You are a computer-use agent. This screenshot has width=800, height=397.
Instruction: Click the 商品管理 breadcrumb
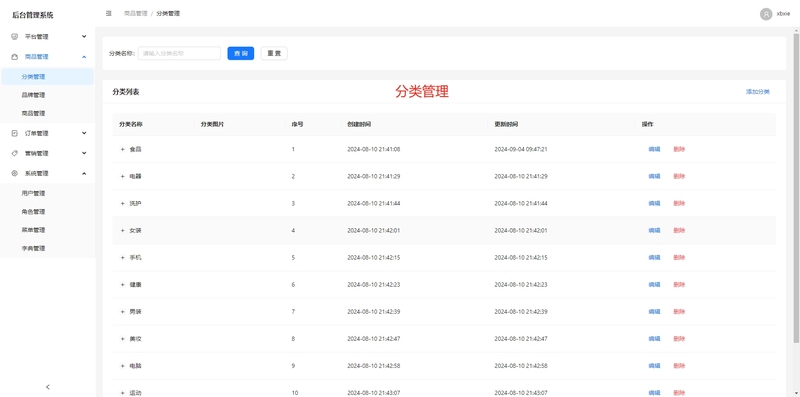click(136, 14)
